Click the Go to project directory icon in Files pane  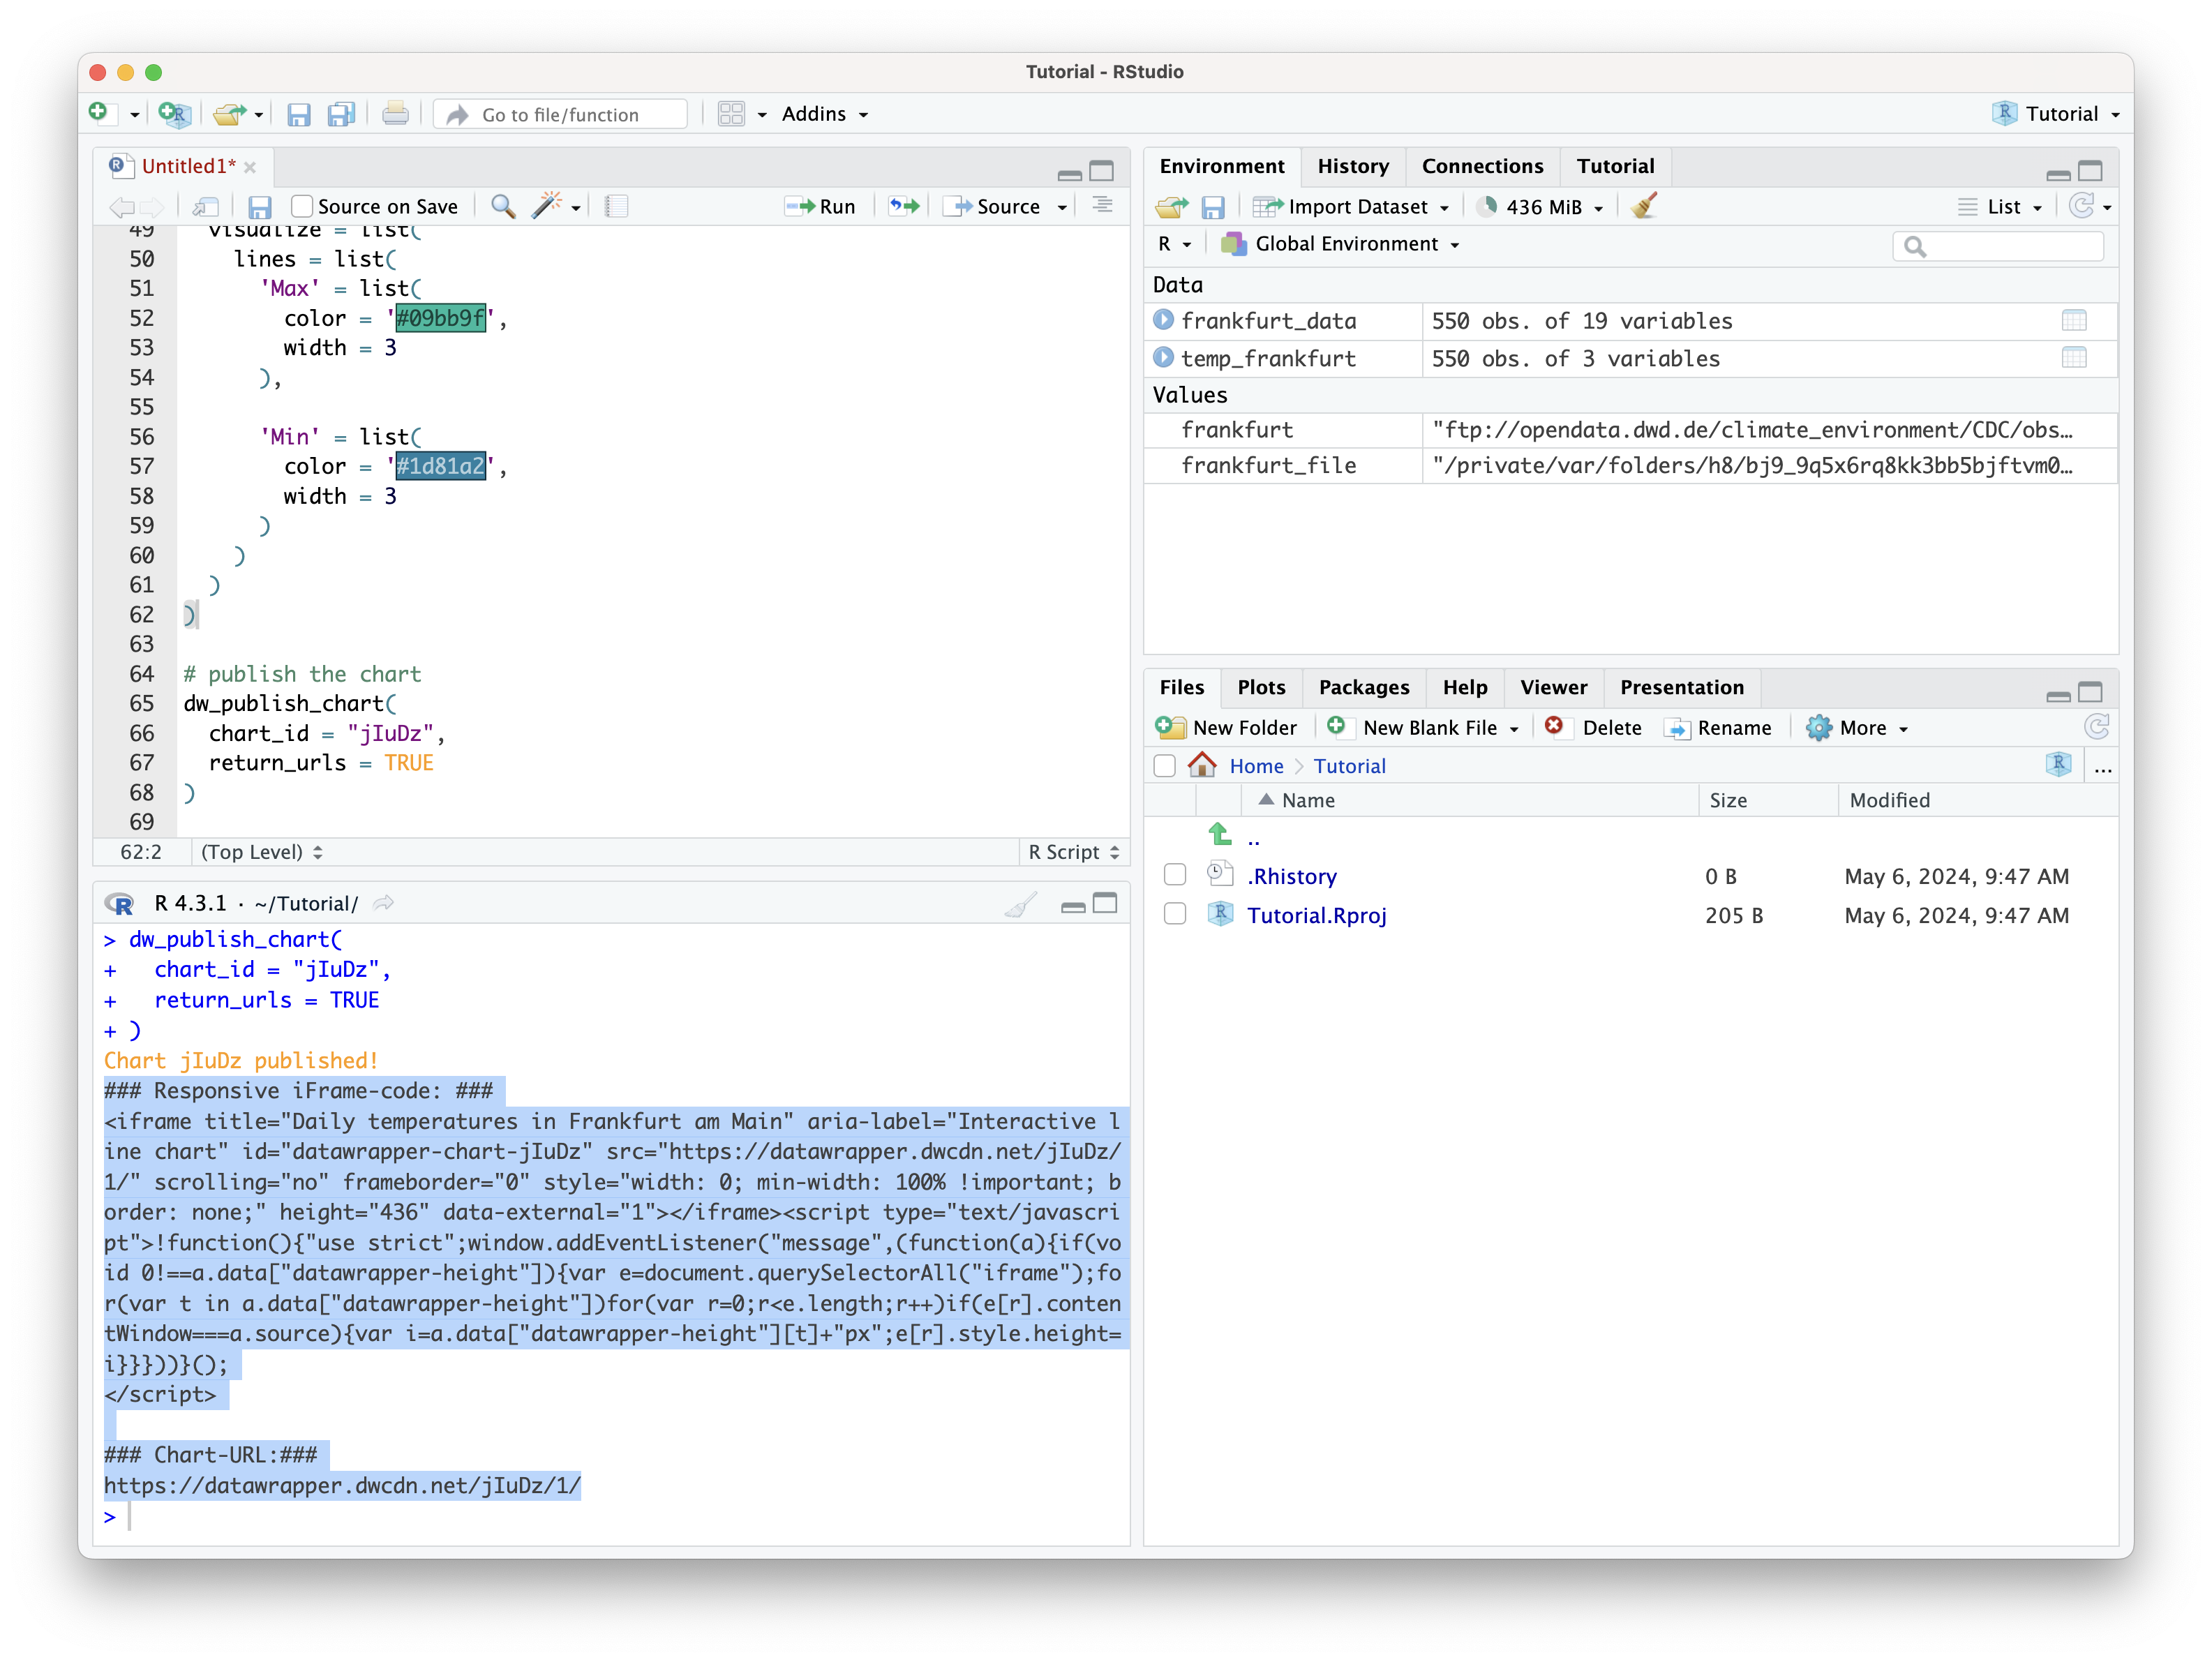pos(2058,765)
